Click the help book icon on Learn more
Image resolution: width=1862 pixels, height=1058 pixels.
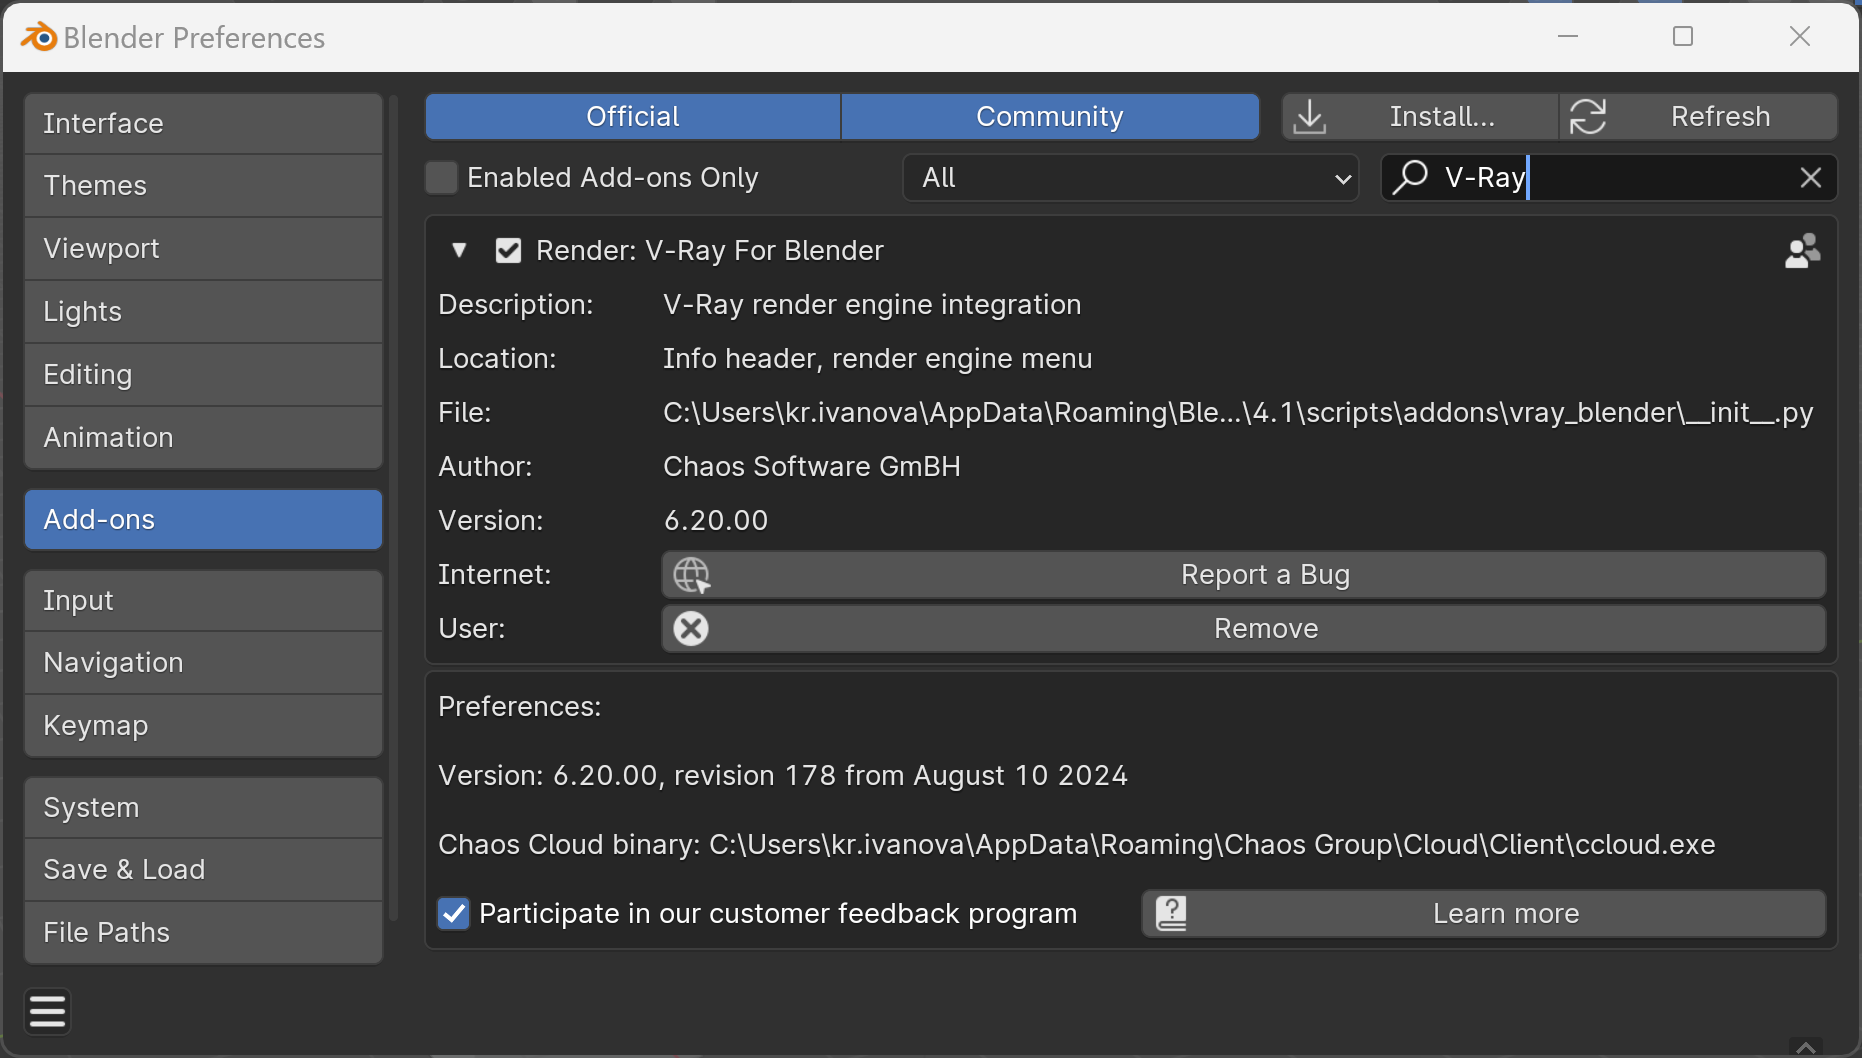point(1171,913)
